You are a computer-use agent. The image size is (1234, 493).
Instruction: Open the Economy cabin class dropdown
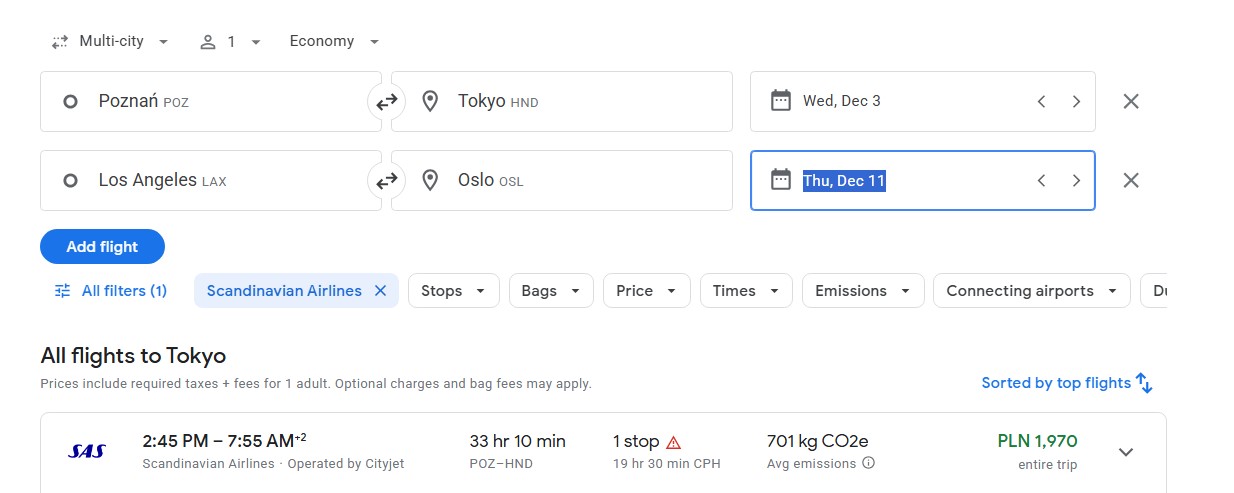(x=334, y=42)
